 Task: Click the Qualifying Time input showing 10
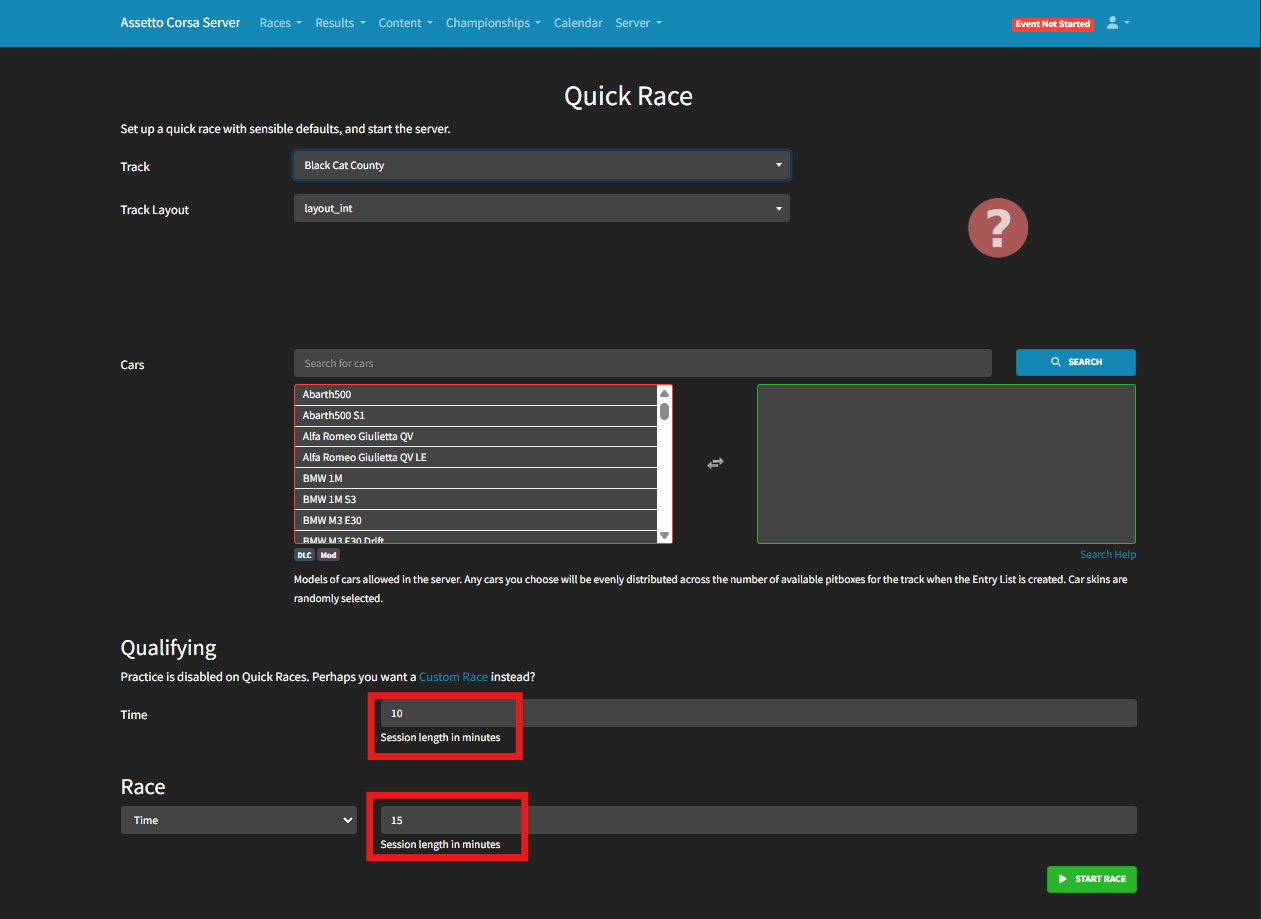[x=758, y=713]
